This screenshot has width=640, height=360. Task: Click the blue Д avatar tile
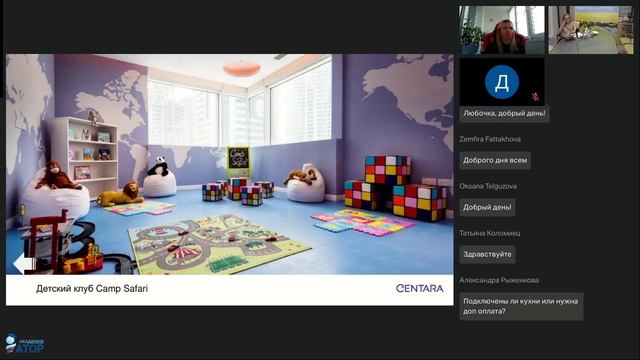pos(502,82)
